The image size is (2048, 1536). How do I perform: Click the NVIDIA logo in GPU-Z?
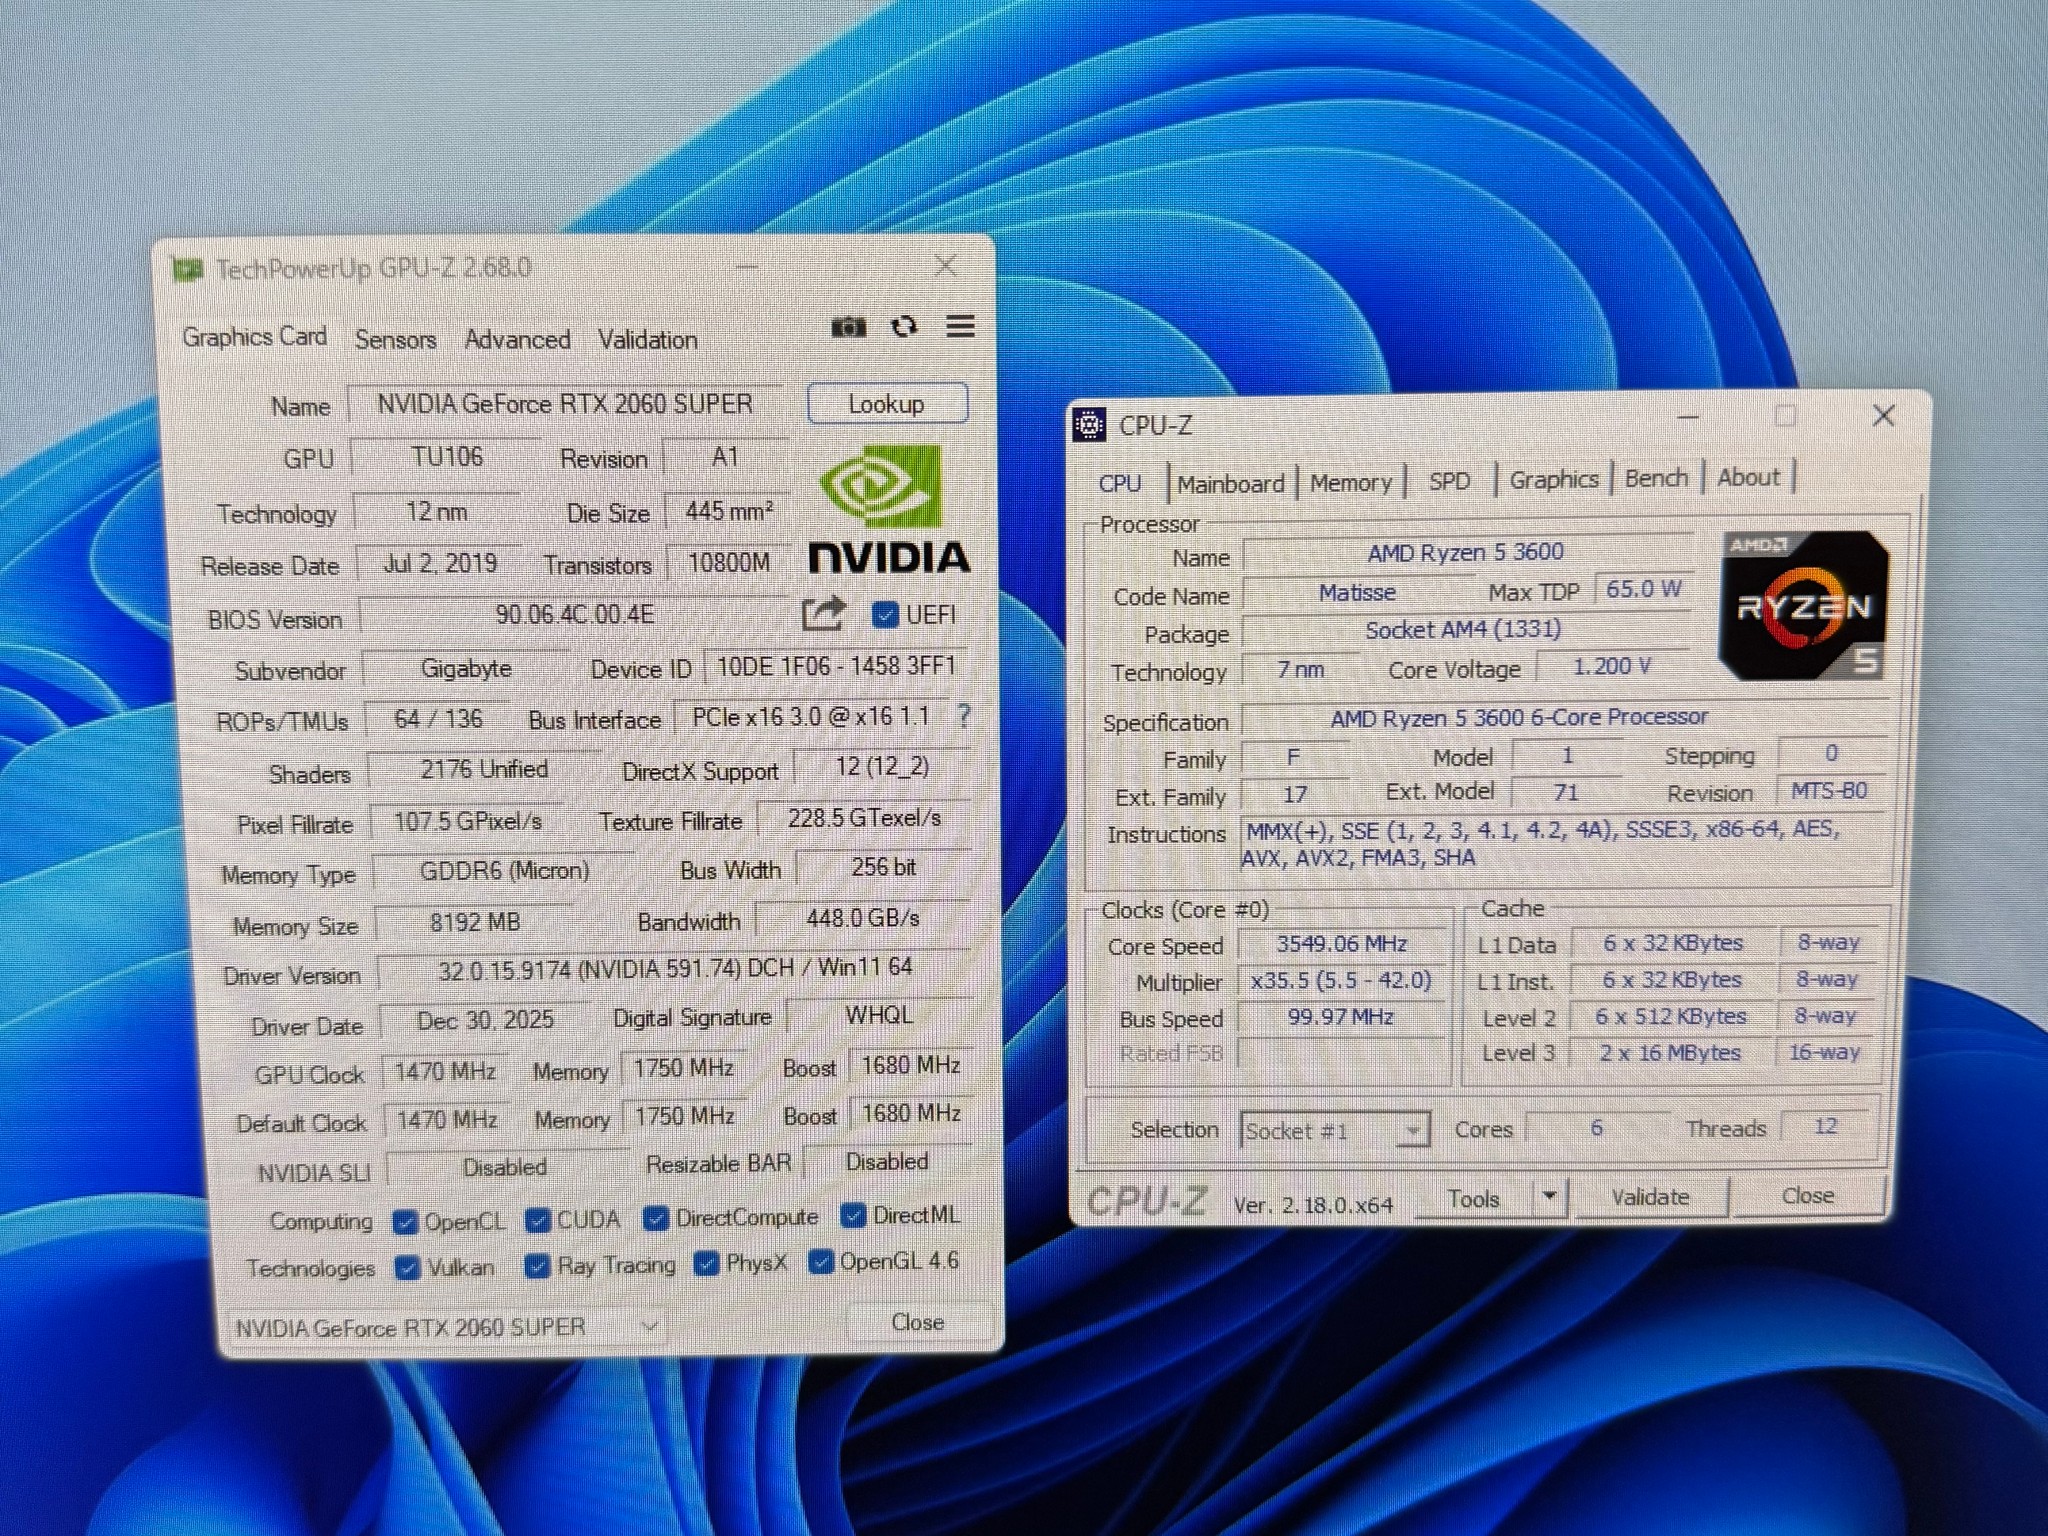[888, 510]
